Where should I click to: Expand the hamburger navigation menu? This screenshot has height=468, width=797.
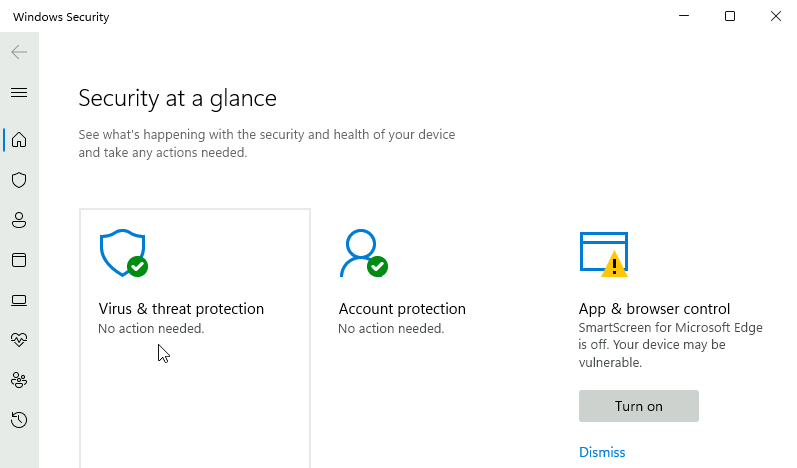coord(19,93)
